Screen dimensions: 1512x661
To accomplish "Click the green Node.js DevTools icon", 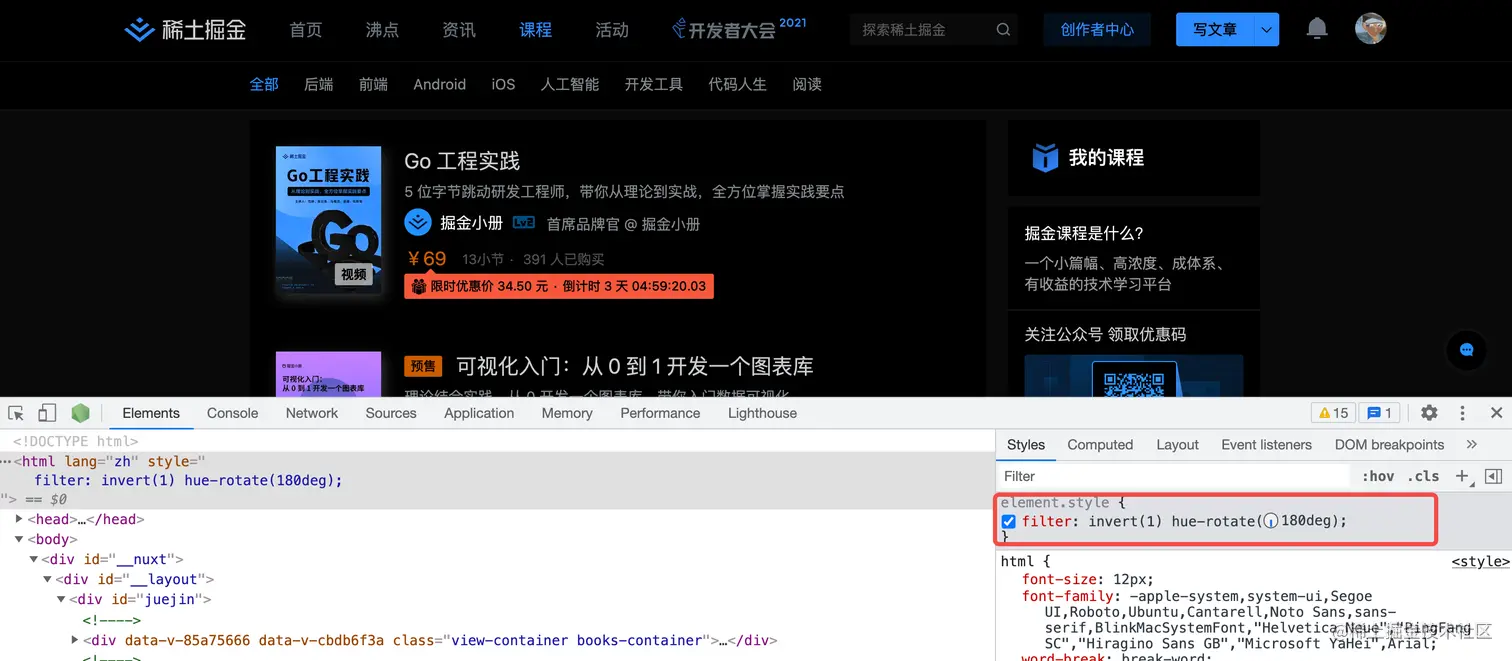I will pos(80,413).
